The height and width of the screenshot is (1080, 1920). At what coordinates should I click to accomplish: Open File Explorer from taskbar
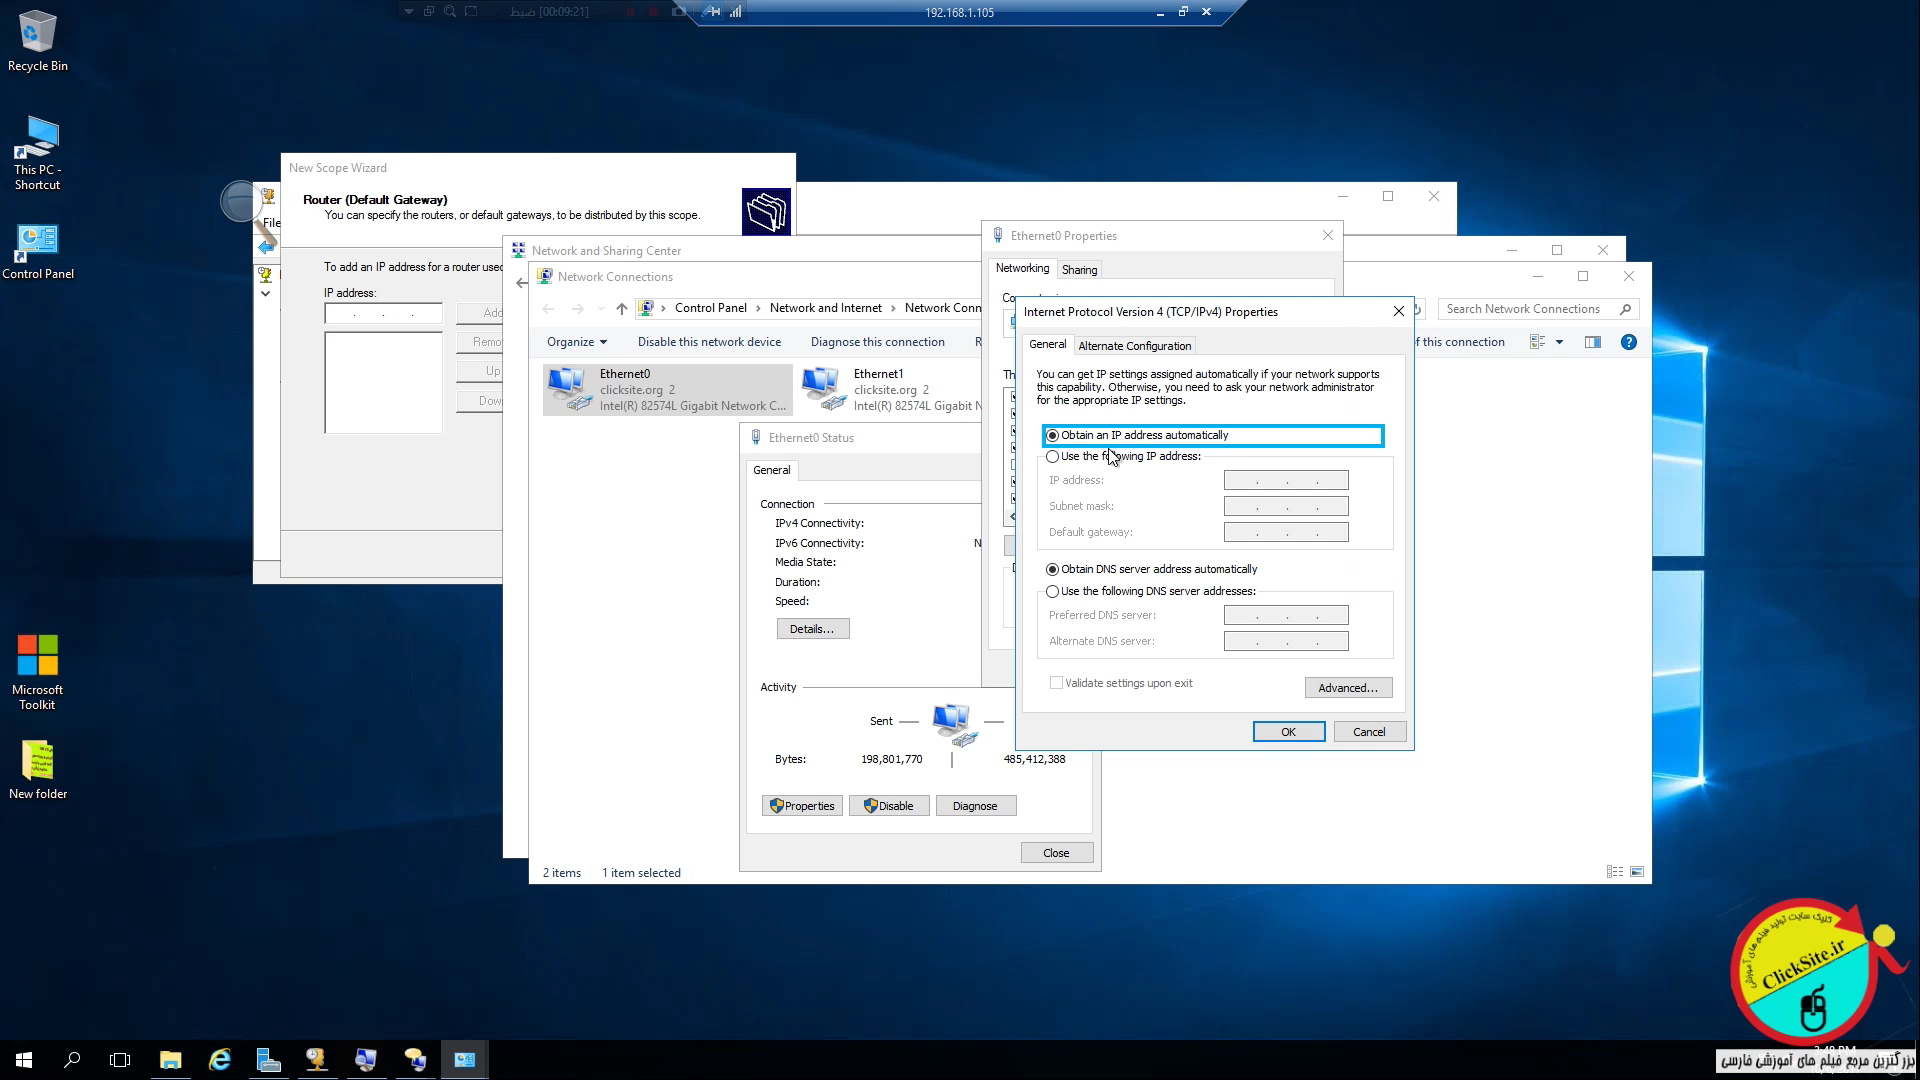tap(170, 1060)
